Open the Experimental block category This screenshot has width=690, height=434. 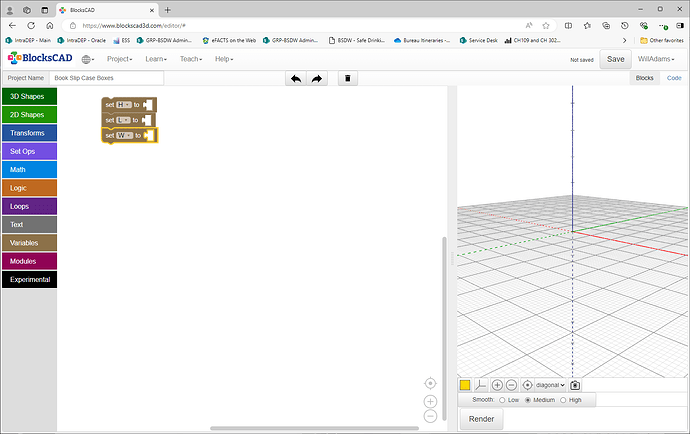(29, 280)
